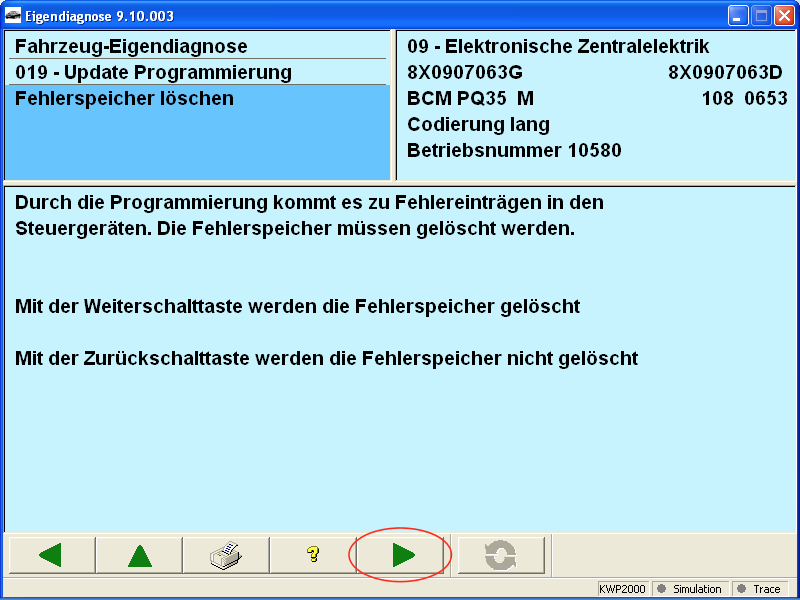This screenshot has height=600, width=800.
Task: Click the car icon in the title bar
Action: (x=13, y=16)
